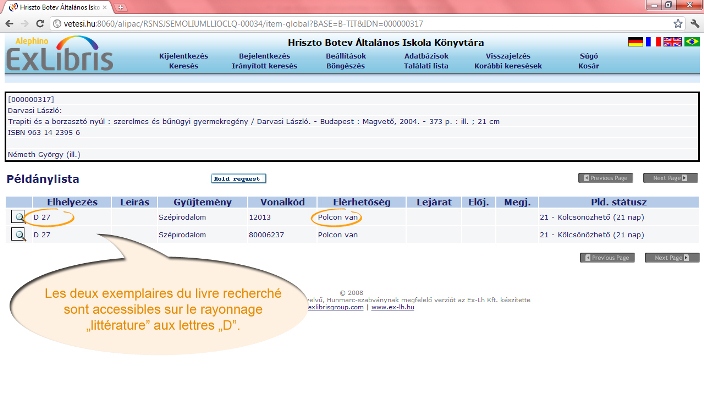Viewport: 704px width, 396px height.
Task: Select the French flag language icon
Action: (653, 42)
